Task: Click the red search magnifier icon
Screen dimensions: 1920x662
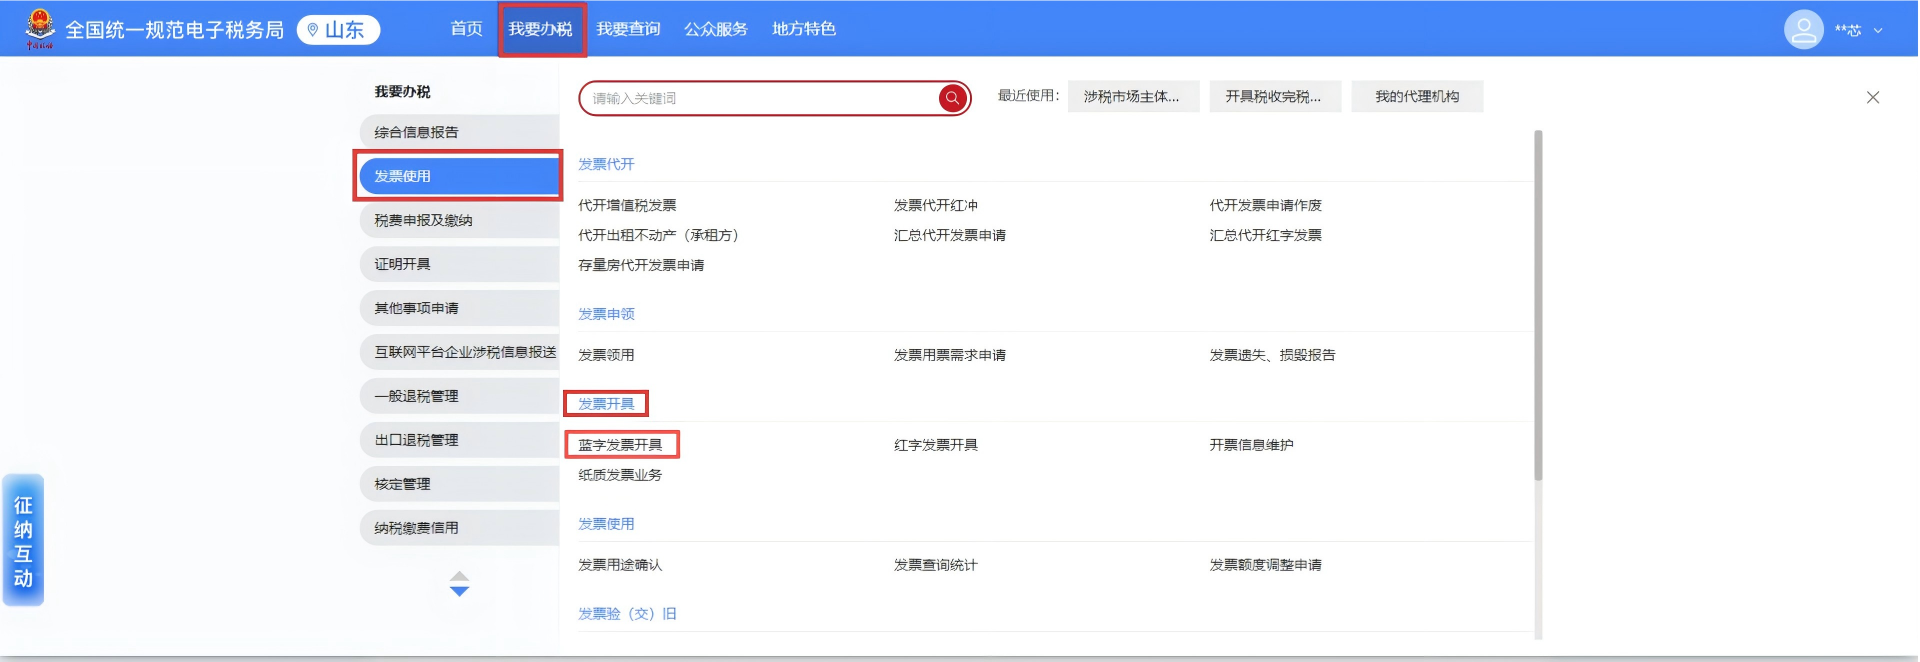Action: (952, 98)
